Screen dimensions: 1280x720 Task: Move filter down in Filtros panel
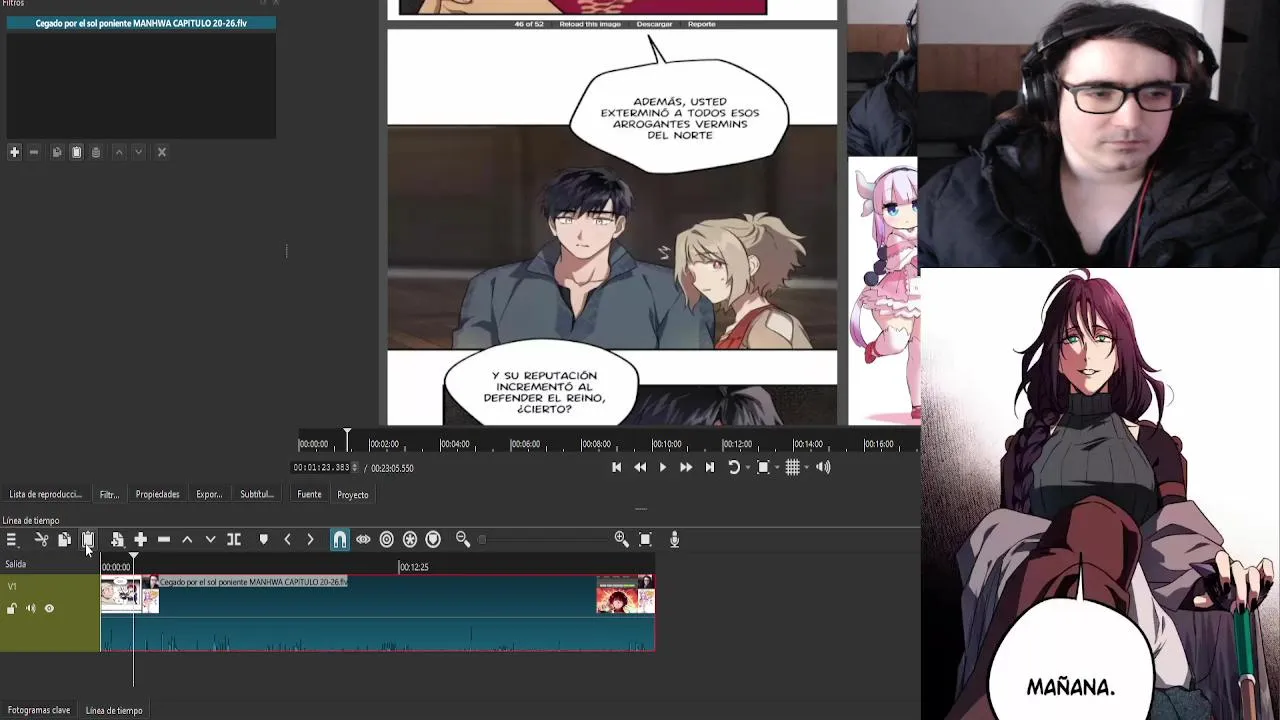(x=138, y=152)
